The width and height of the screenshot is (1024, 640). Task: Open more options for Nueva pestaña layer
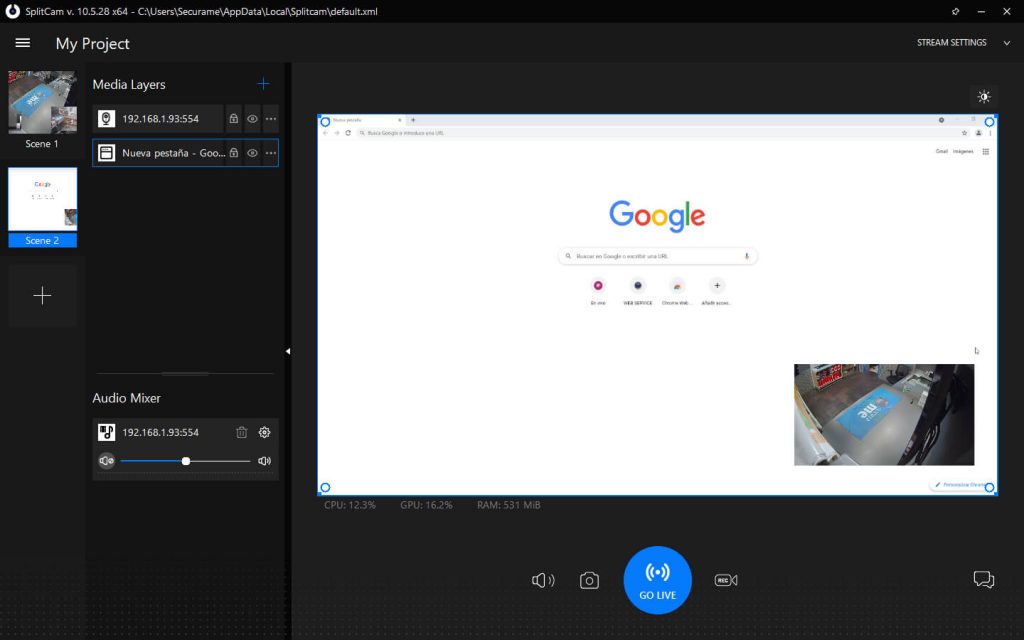pos(271,153)
